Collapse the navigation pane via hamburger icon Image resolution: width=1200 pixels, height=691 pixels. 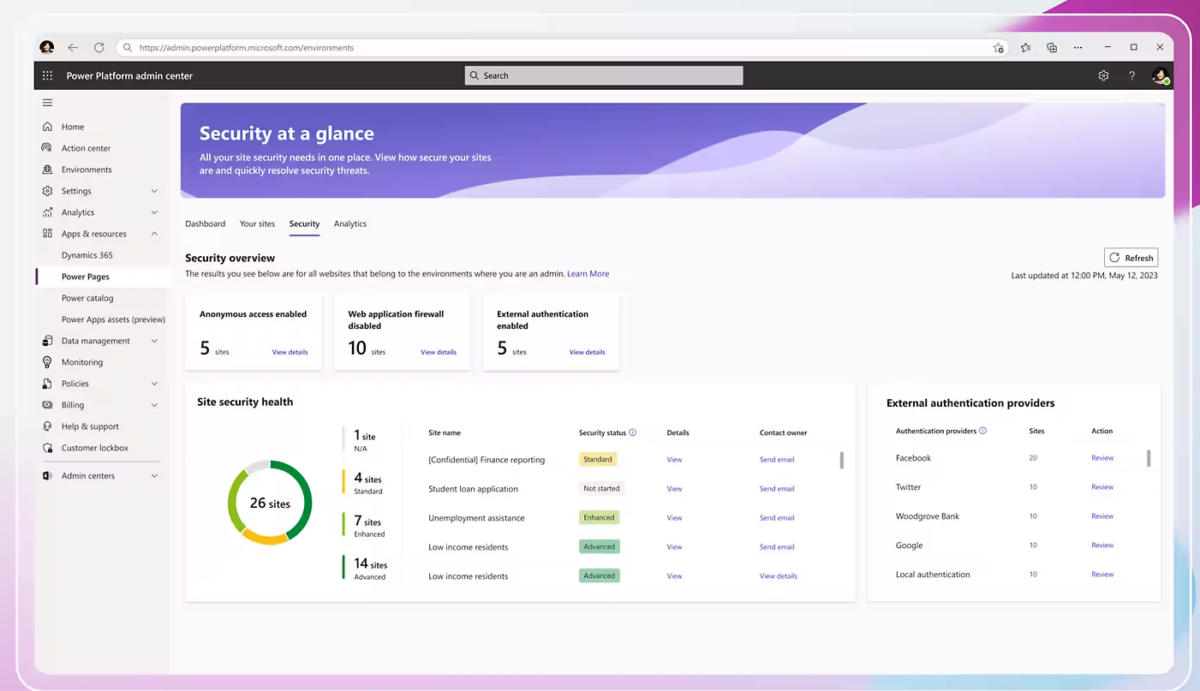click(x=46, y=102)
